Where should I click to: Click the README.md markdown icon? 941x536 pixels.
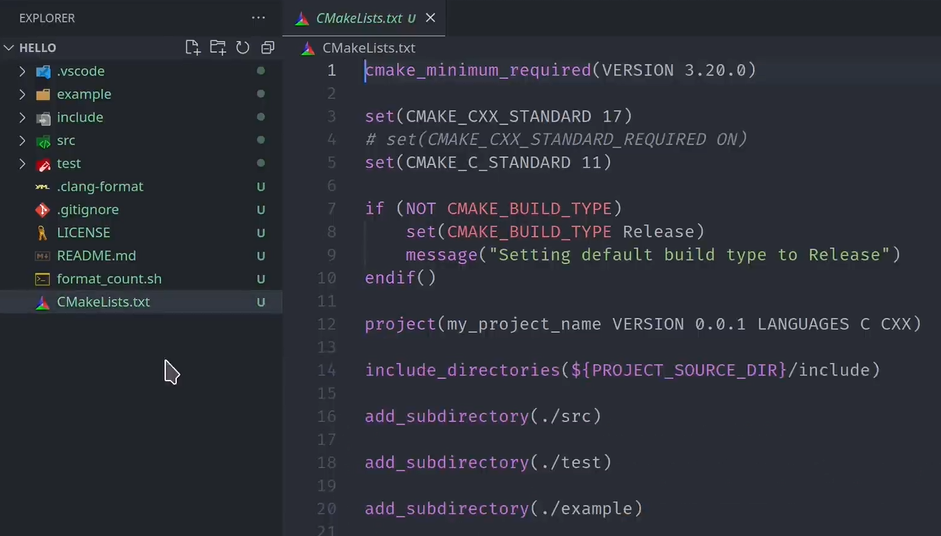pos(42,256)
